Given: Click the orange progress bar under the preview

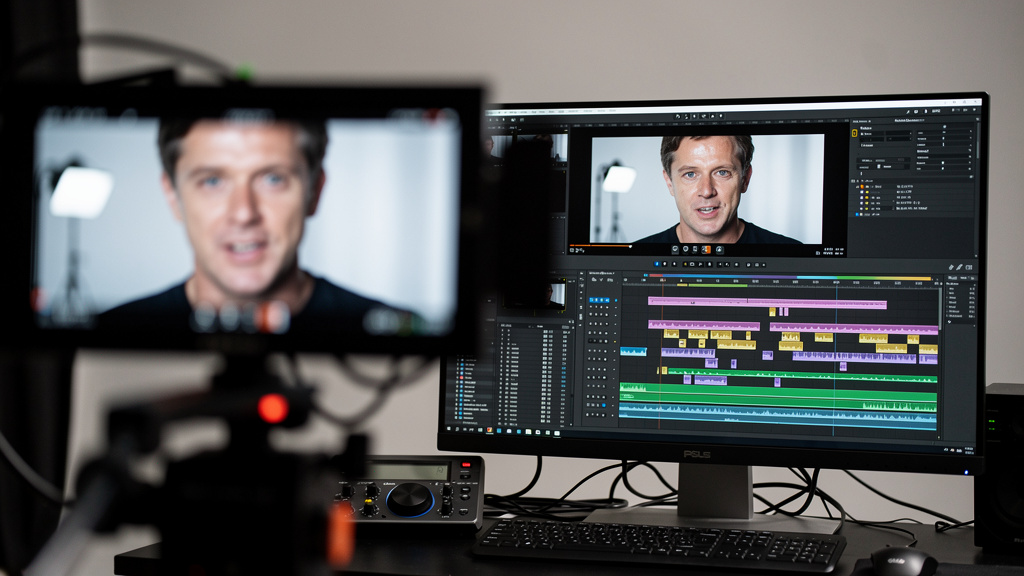Looking at the screenshot, I should click(x=600, y=246).
